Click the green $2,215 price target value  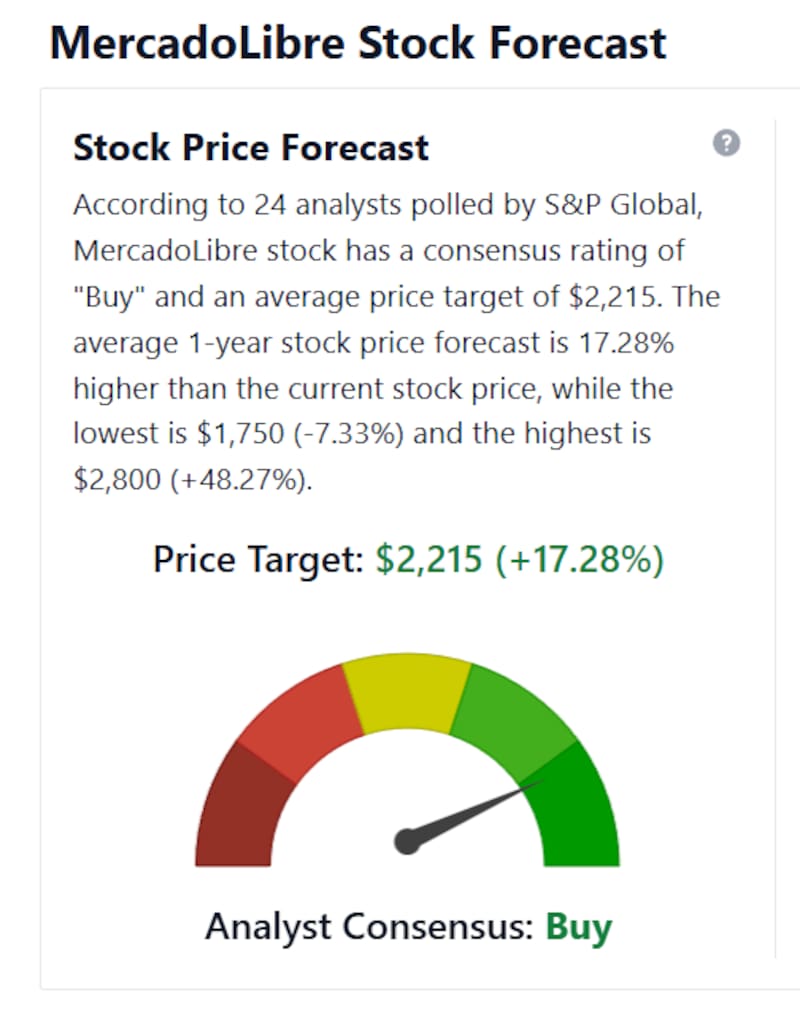coord(429,559)
